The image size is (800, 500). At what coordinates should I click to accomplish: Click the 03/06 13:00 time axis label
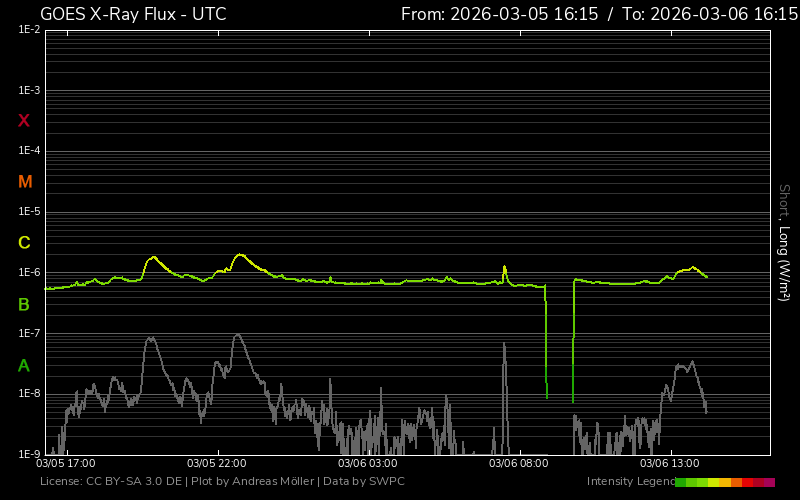(669, 464)
